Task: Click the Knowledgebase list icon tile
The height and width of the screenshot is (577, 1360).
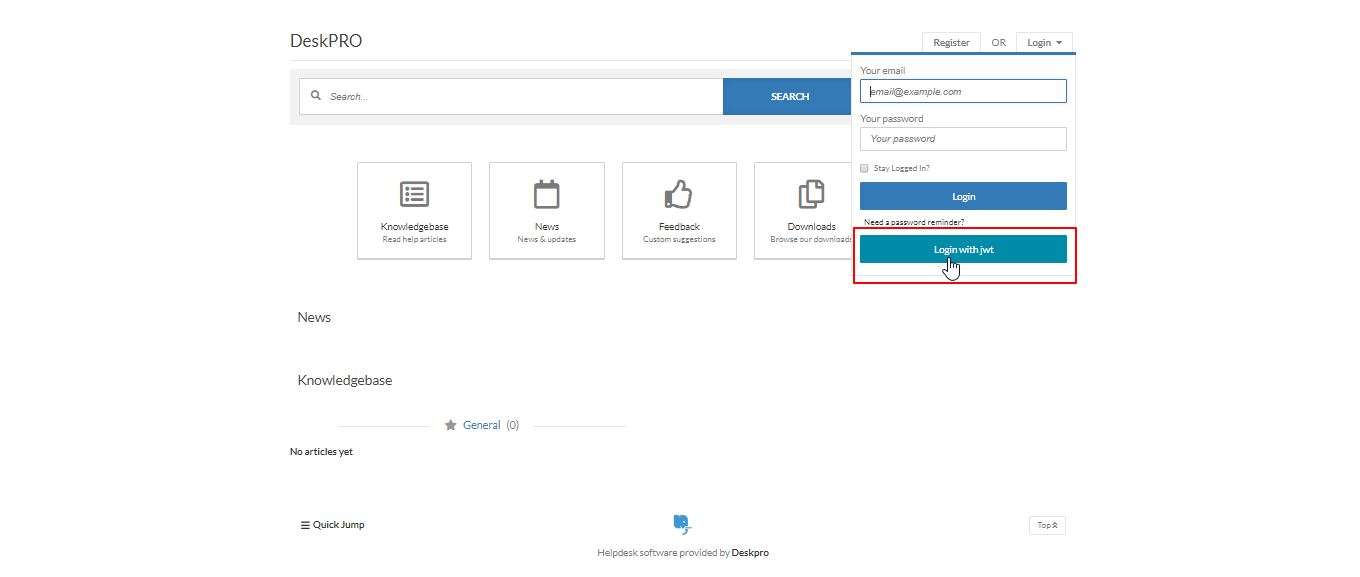Action: 414,211
